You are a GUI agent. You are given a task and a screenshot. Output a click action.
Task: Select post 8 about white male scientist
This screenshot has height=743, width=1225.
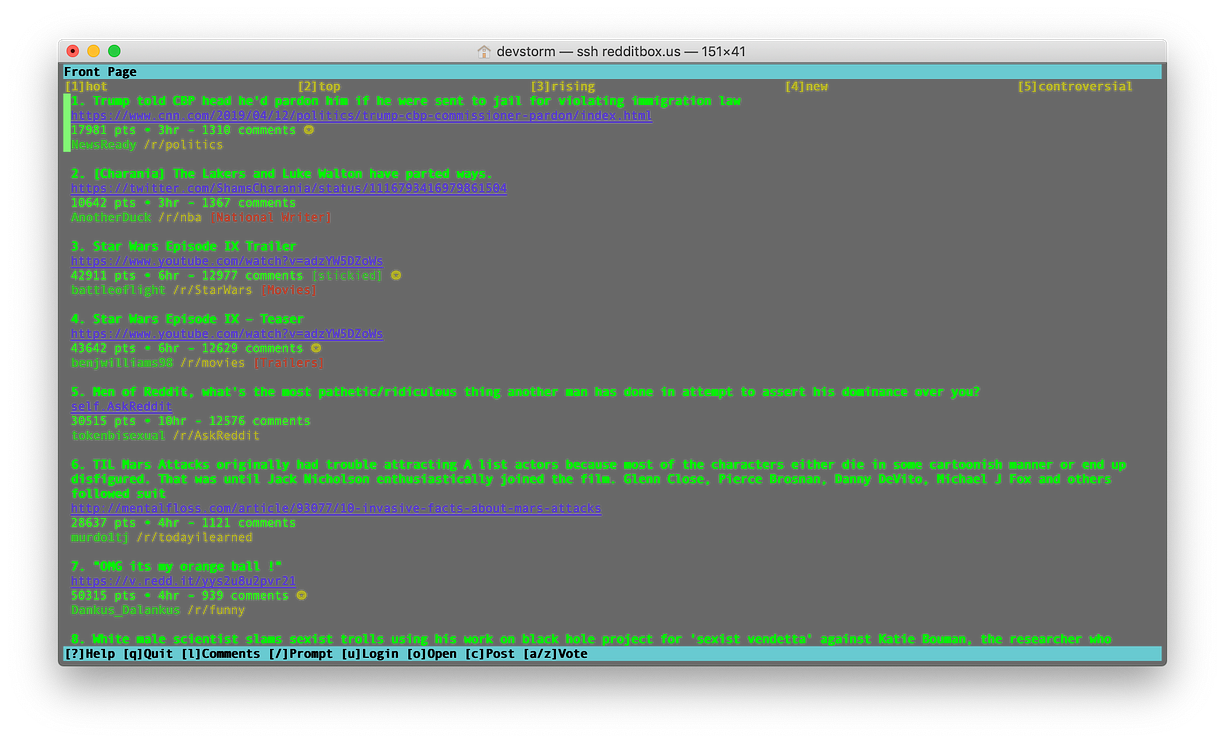pyautogui.click(x=590, y=639)
